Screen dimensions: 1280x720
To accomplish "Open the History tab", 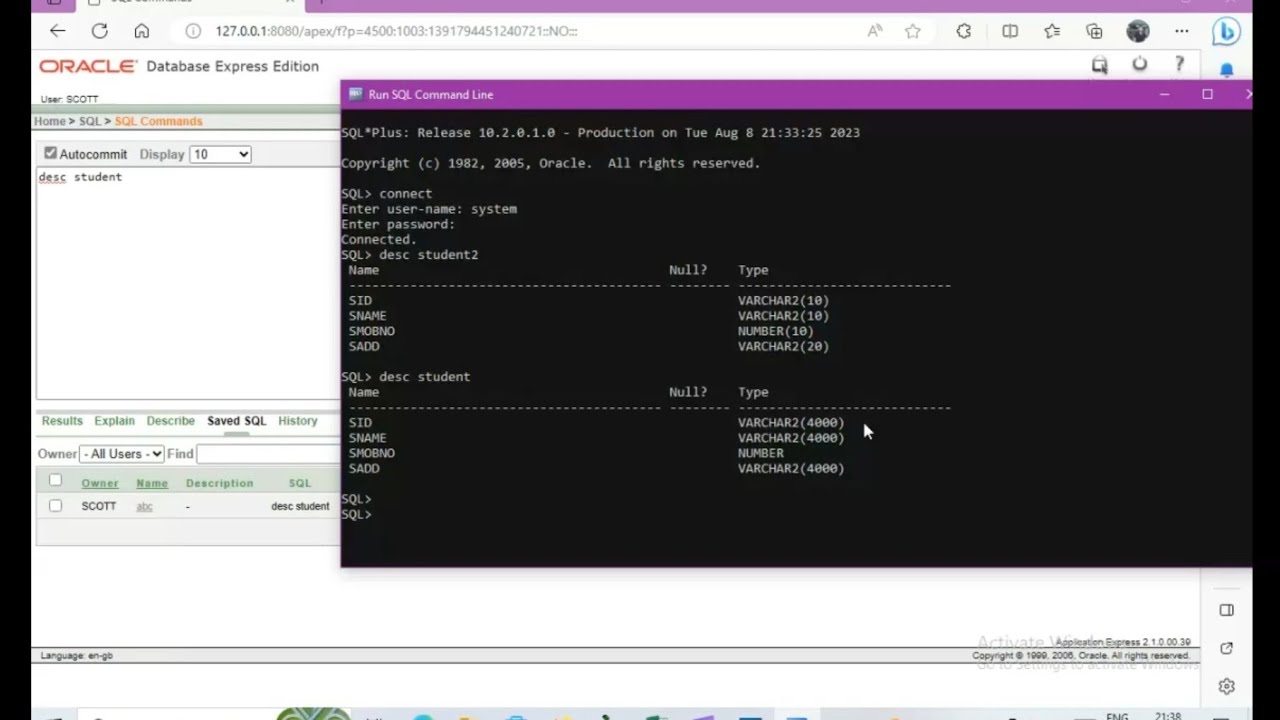I will tap(298, 421).
